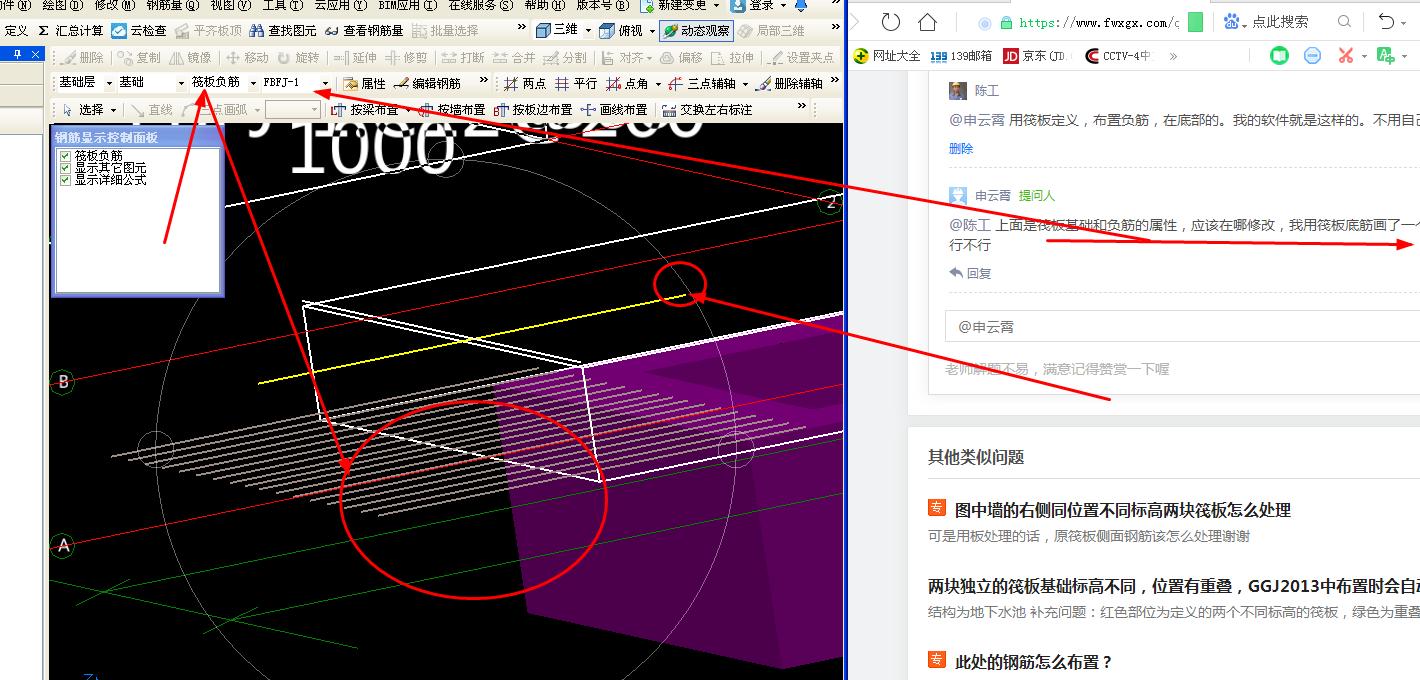Open 工具(T) menu

click(283, 5)
